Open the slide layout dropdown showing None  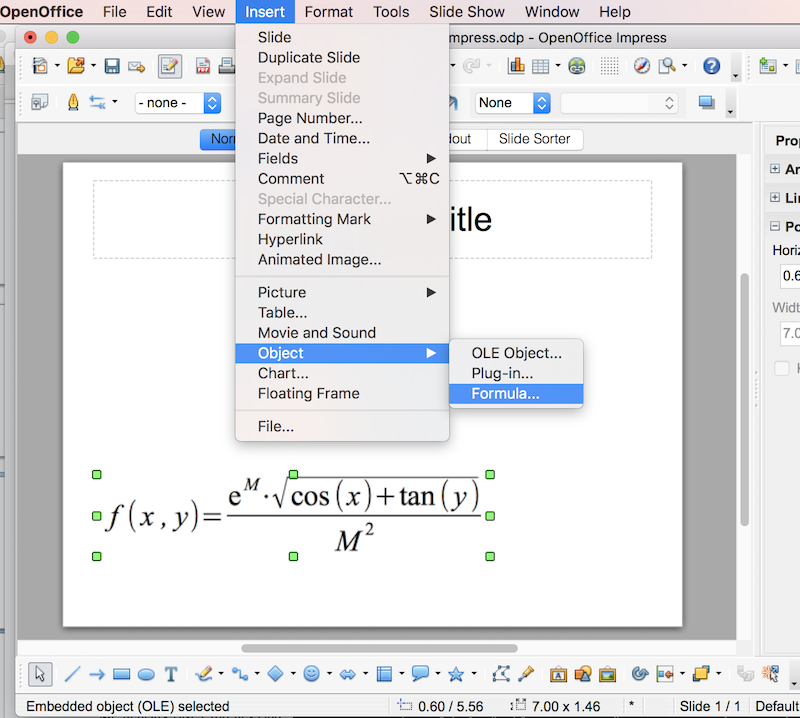tap(512, 102)
